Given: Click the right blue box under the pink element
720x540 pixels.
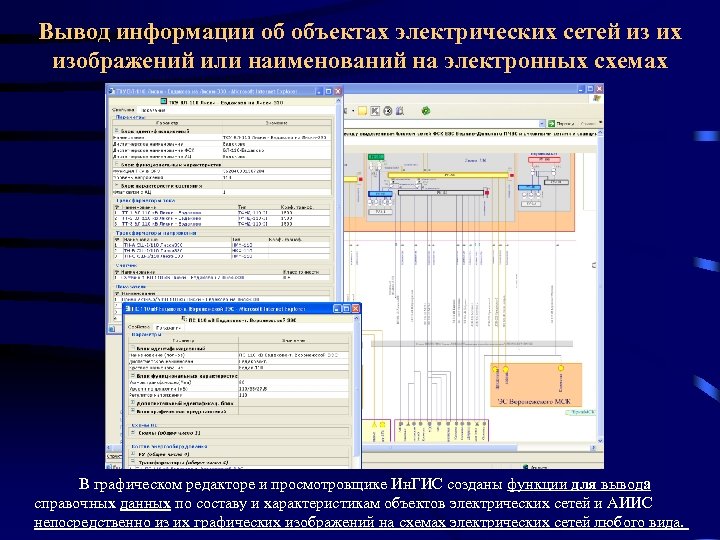Looking at the screenshot, I should [x=529, y=187].
